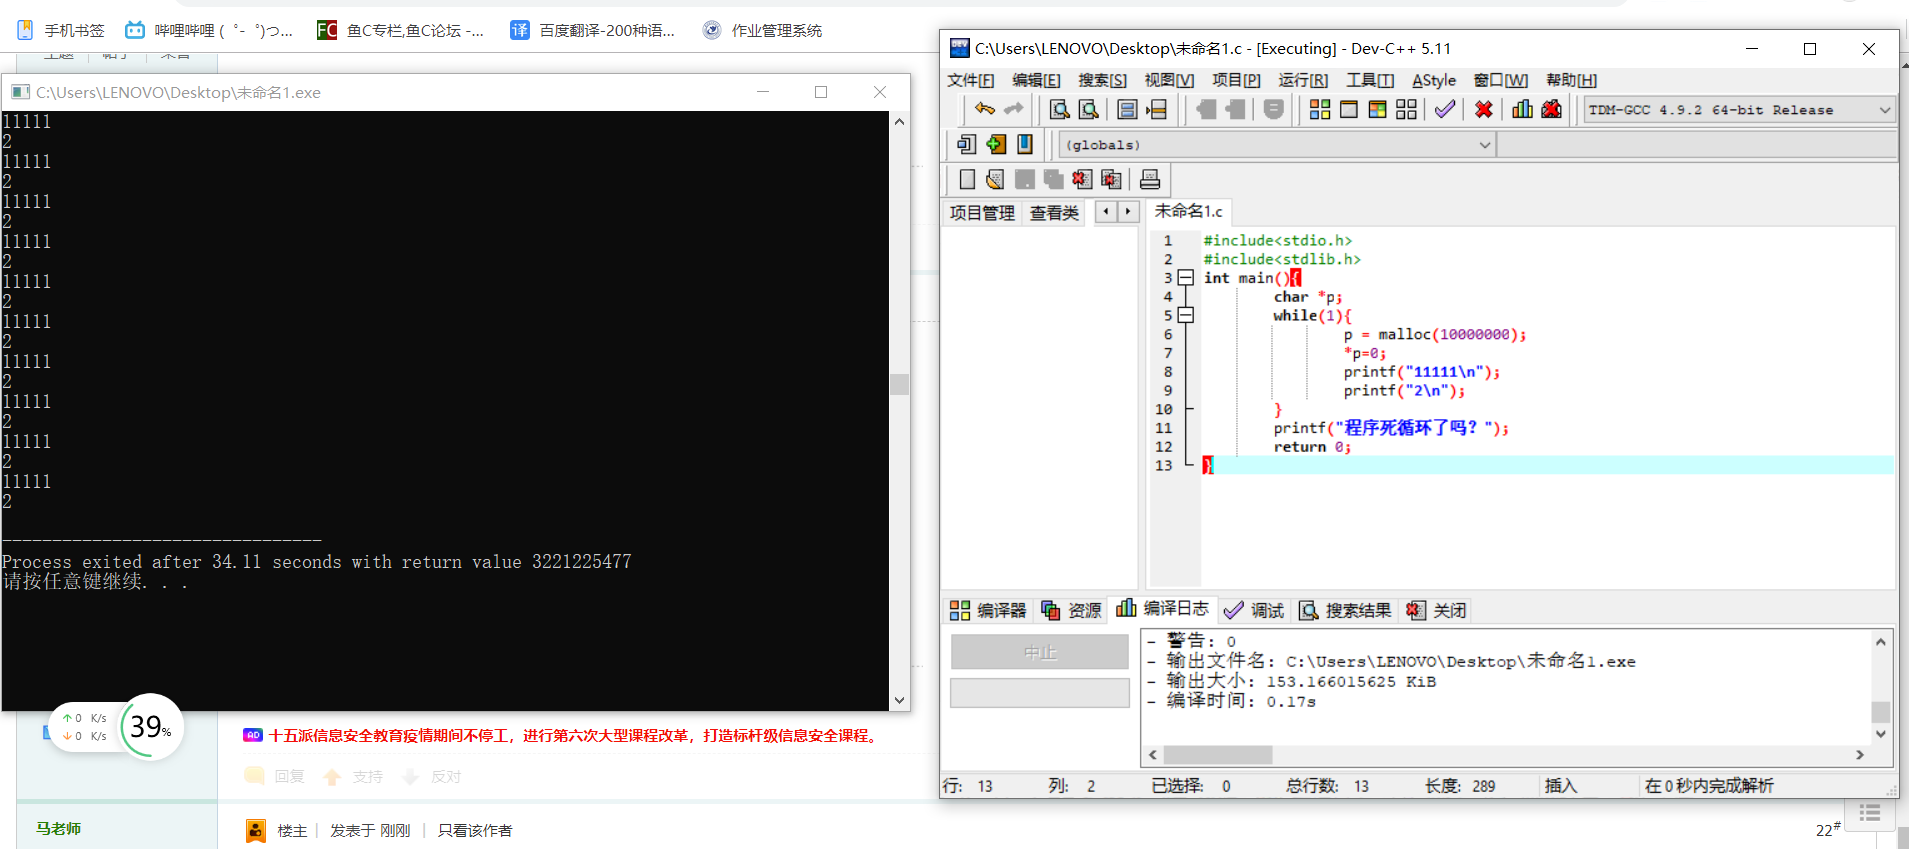Click the 中止 button in compile log
Screen dimensions: 1909x849
point(1040,652)
